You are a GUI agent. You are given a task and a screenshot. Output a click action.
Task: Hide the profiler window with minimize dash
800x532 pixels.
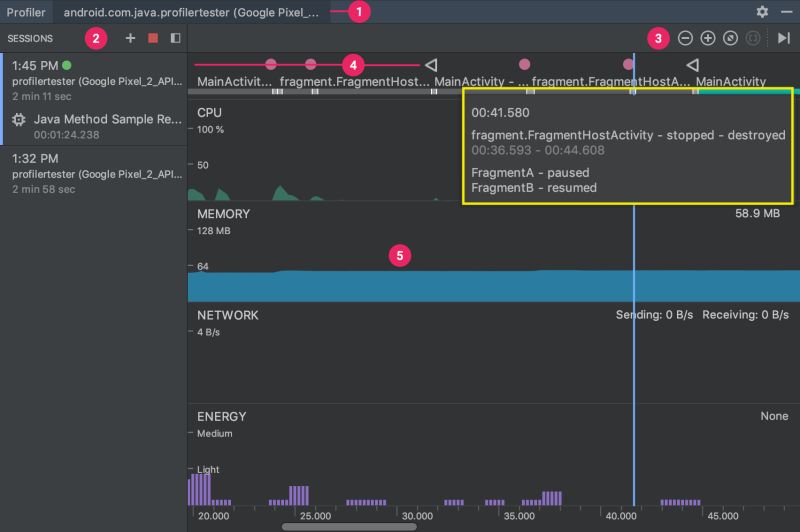786,11
